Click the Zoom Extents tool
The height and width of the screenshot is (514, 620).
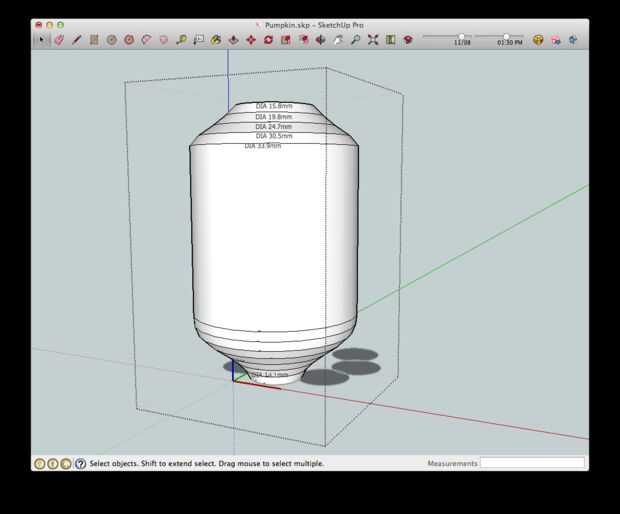[x=373, y=40]
